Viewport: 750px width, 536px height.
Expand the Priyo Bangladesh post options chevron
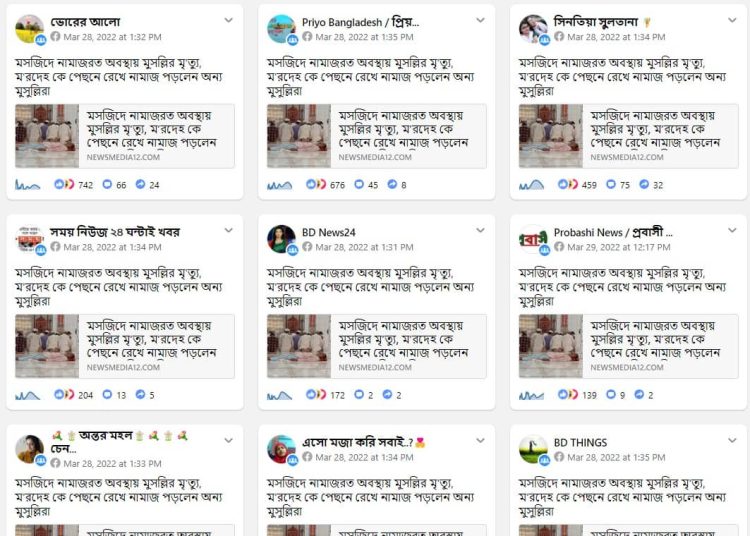pos(480,20)
